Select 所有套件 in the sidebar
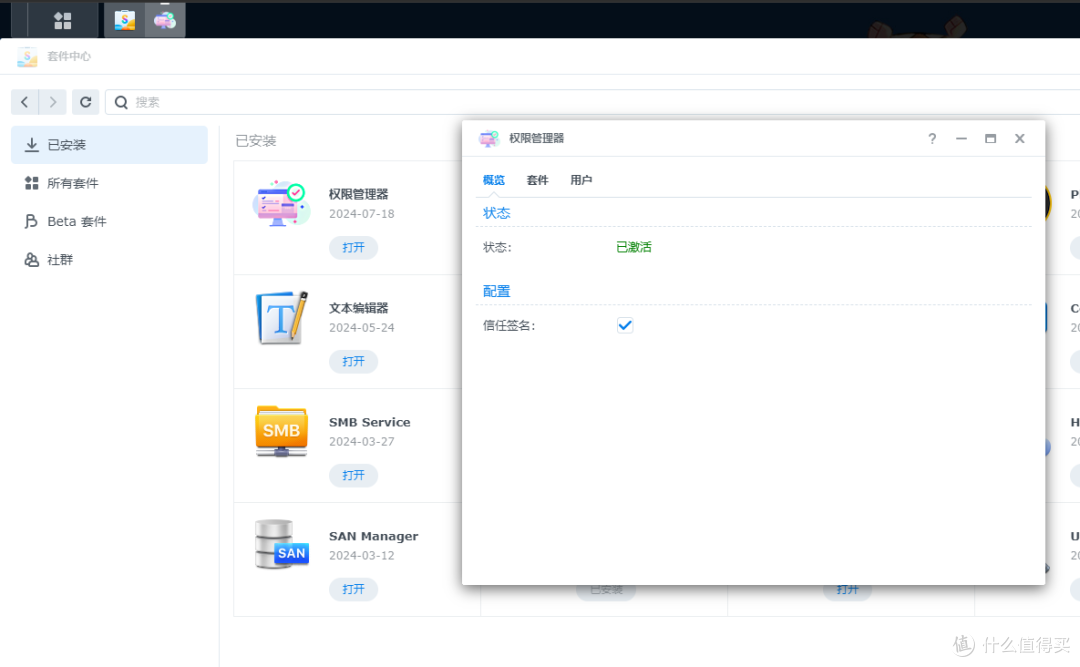This screenshot has width=1080, height=667. pyautogui.click(x=72, y=183)
